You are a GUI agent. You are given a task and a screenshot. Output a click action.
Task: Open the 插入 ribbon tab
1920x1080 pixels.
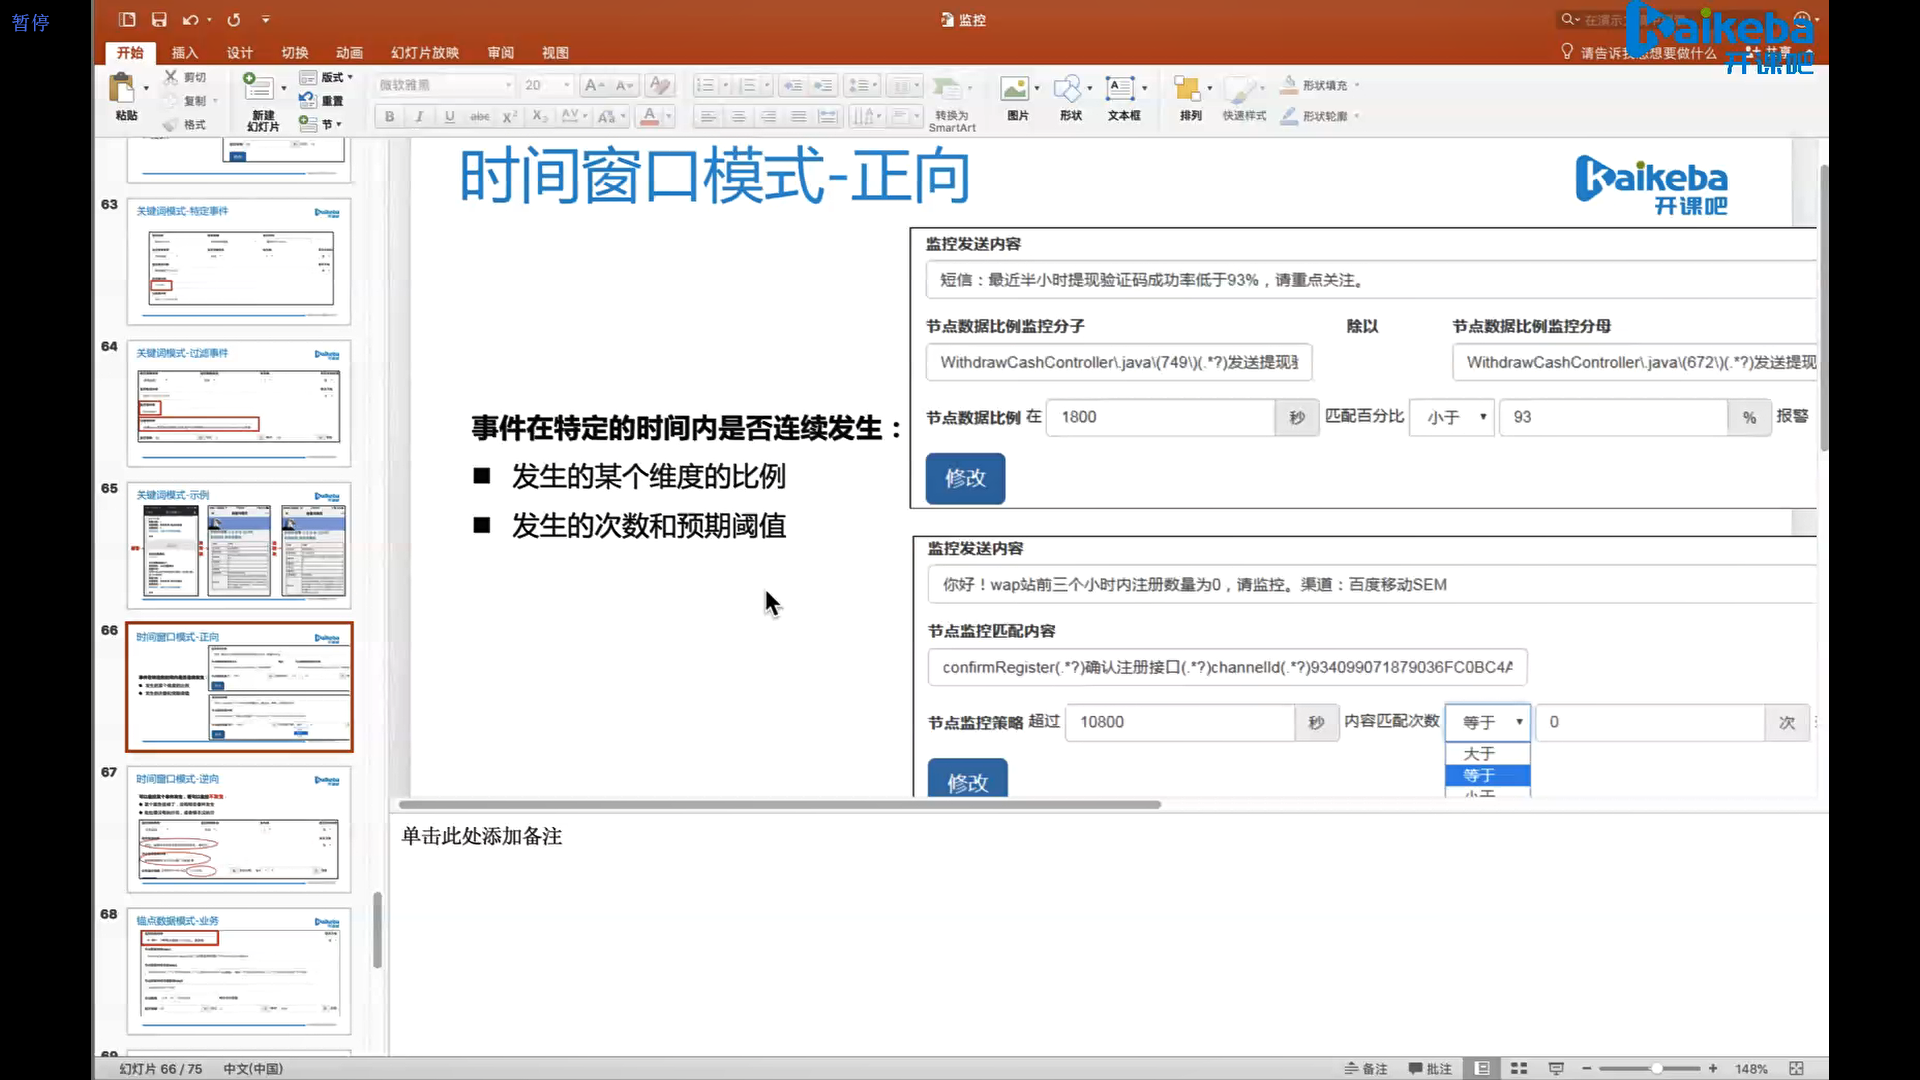[x=185, y=52]
